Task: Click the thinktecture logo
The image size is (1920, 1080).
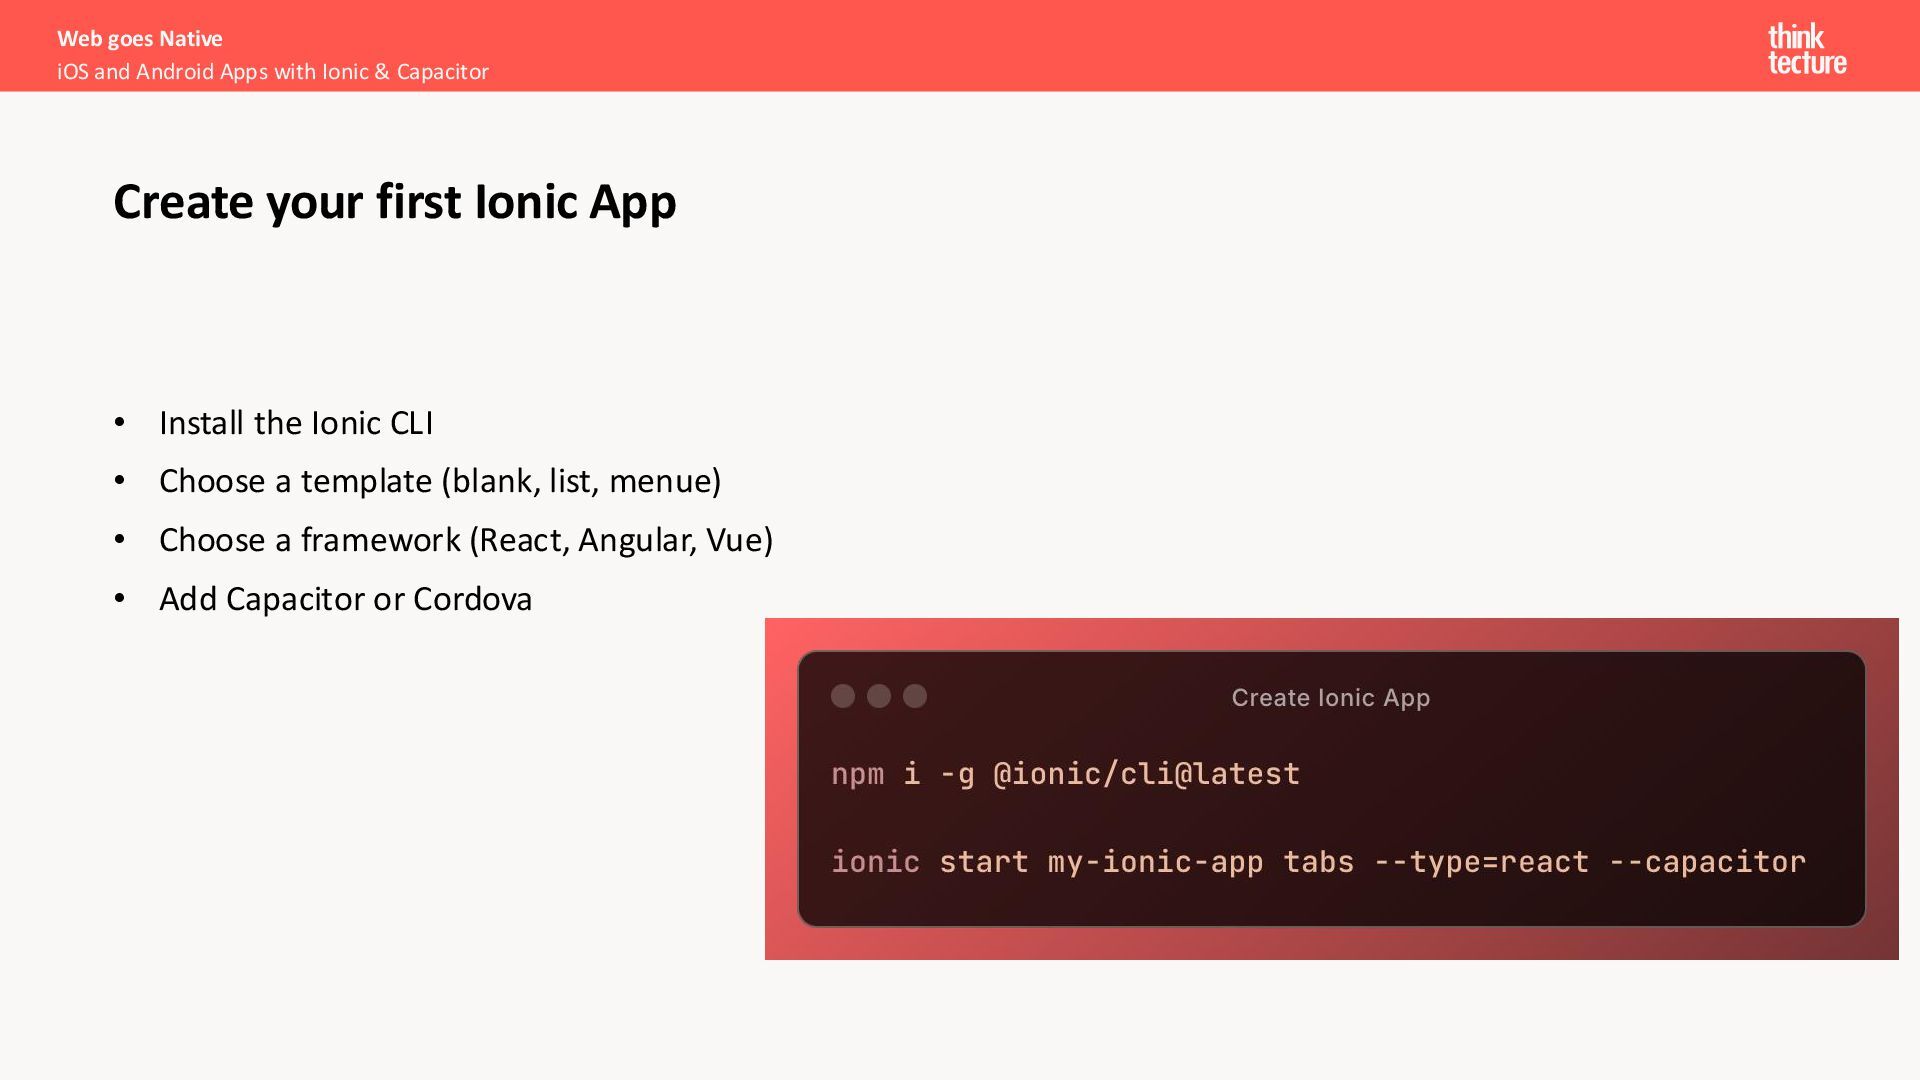Action: point(1806,49)
